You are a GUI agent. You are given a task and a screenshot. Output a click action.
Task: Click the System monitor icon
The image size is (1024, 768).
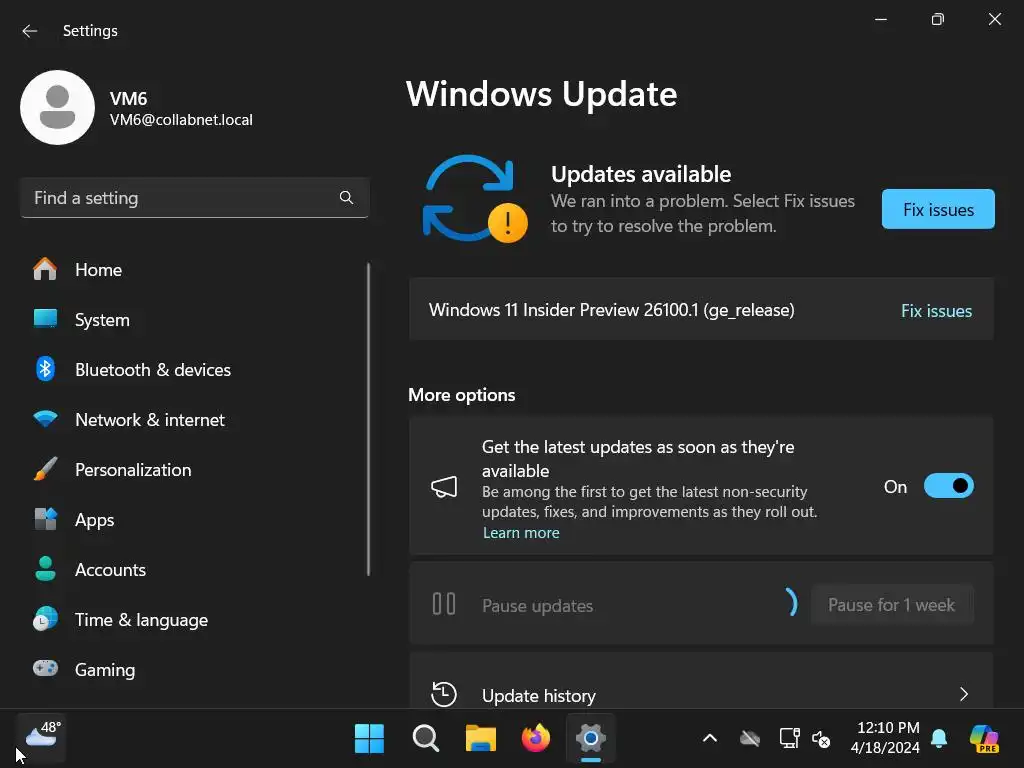45,319
